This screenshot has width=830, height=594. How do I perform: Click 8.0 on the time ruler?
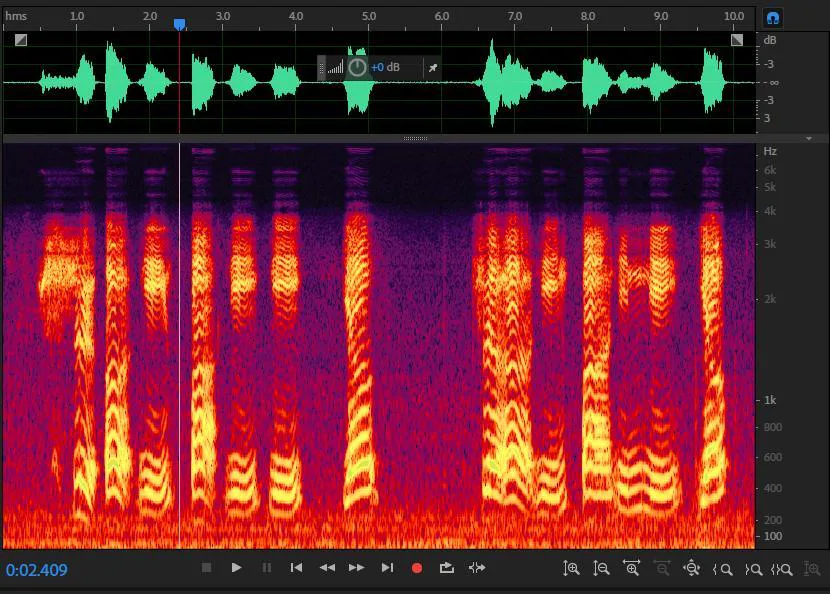[588, 16]
